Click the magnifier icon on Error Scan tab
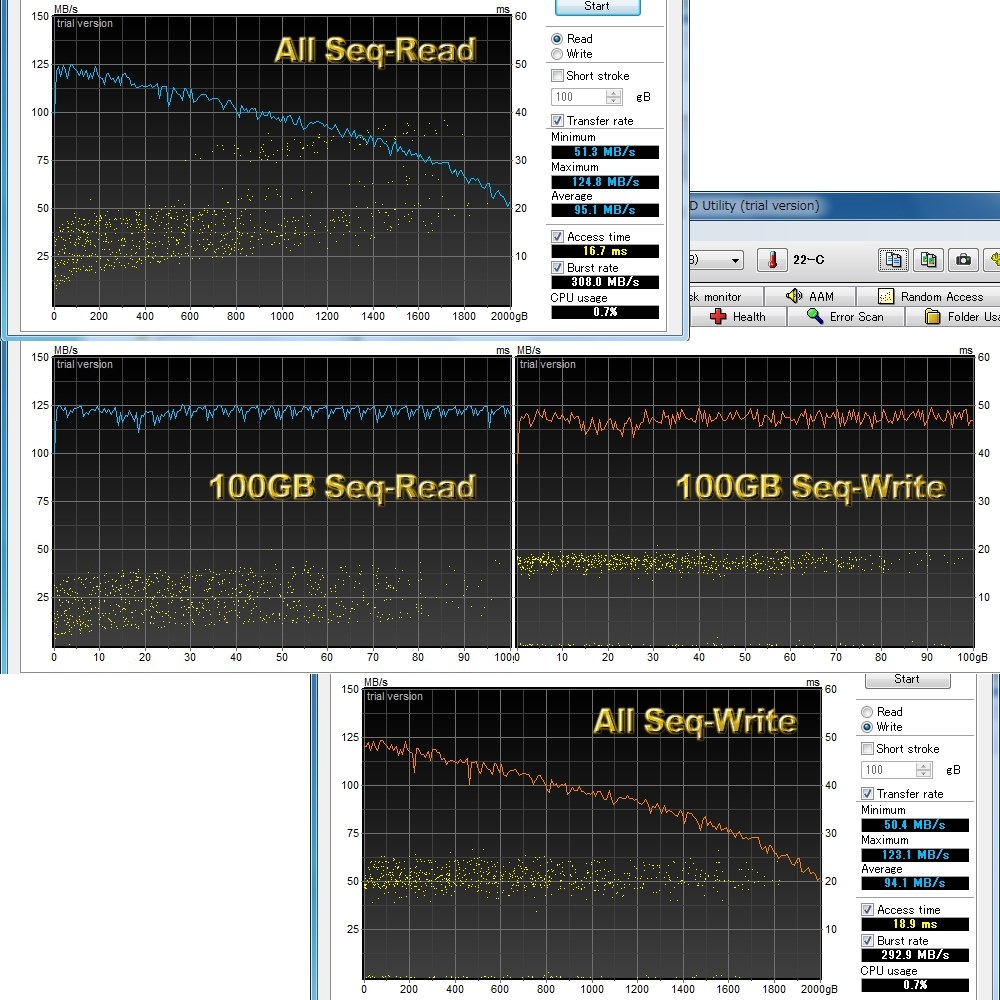Viewport: 1000px width, 1000px height. click(x=812, y=316)
